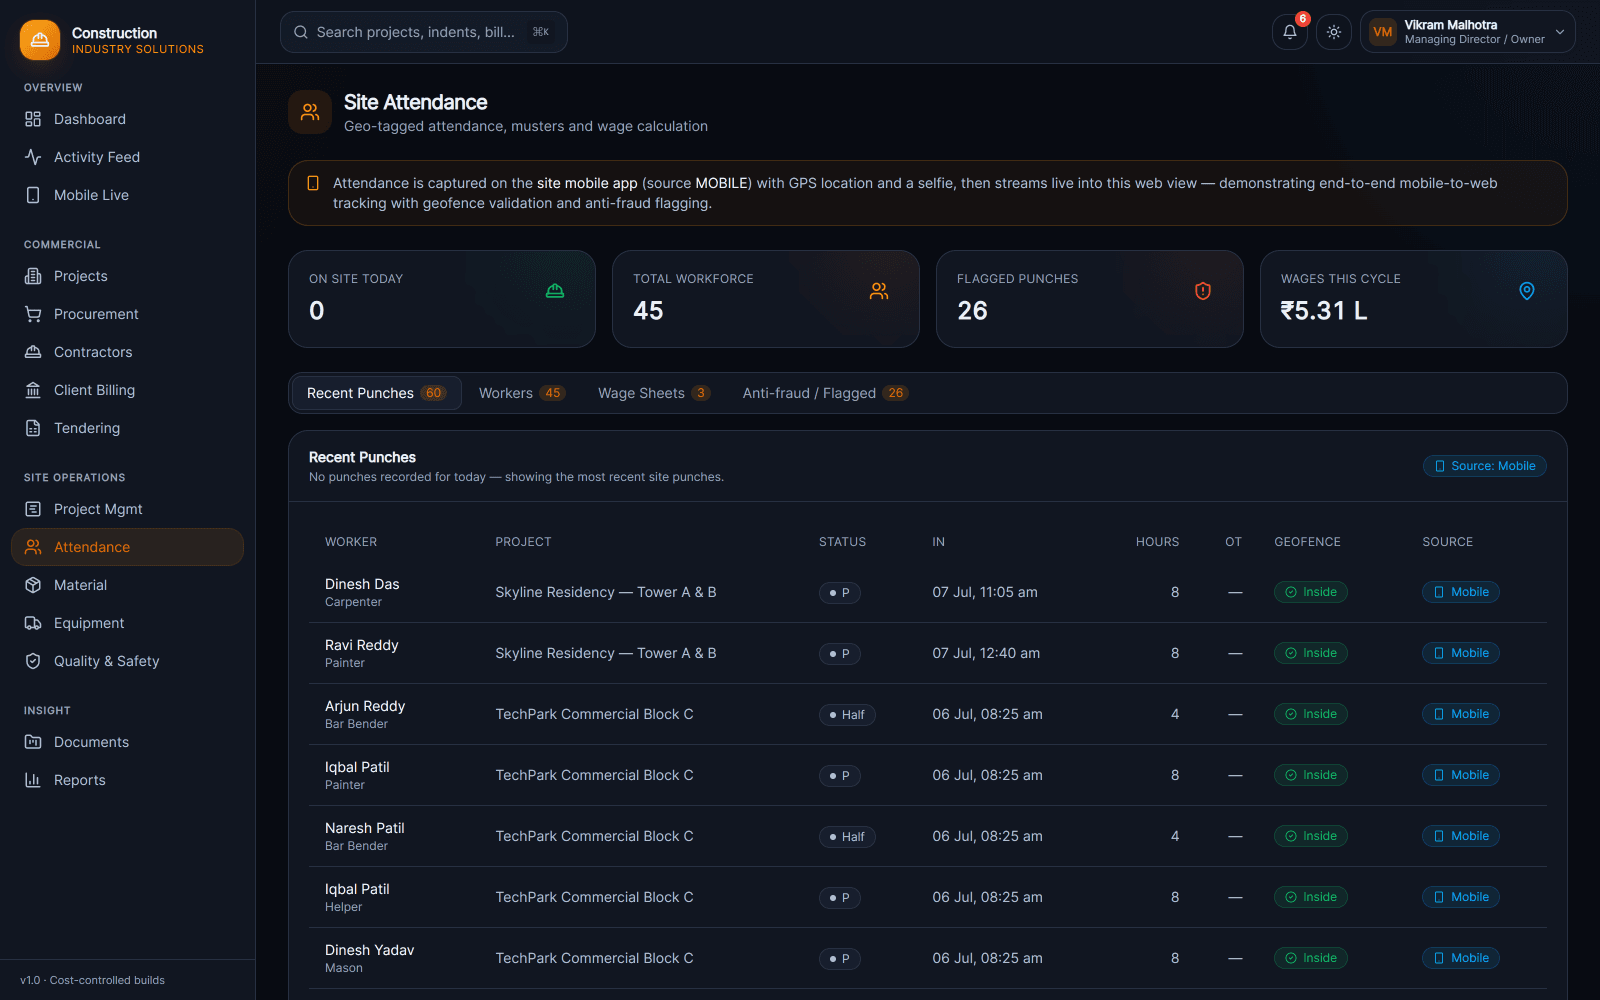Click the Construction helmet logo

click(40, 40)
